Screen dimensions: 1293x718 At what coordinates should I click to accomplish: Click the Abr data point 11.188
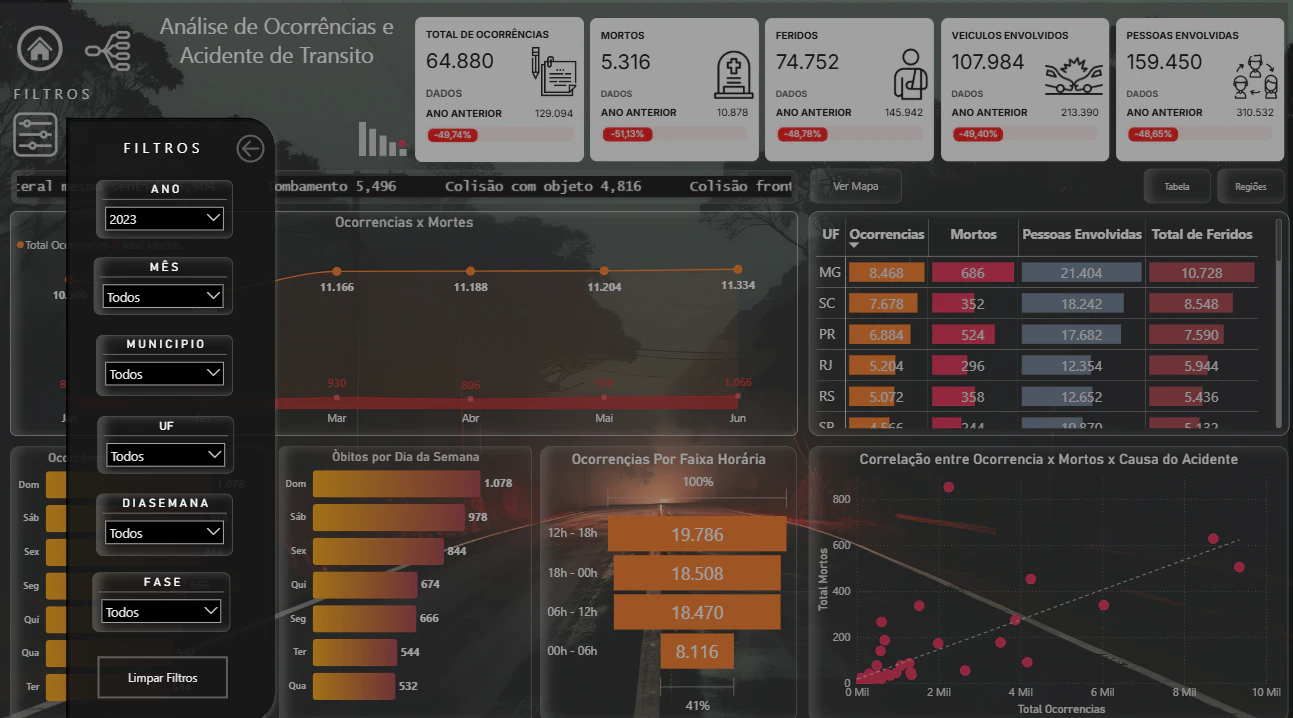470,271
